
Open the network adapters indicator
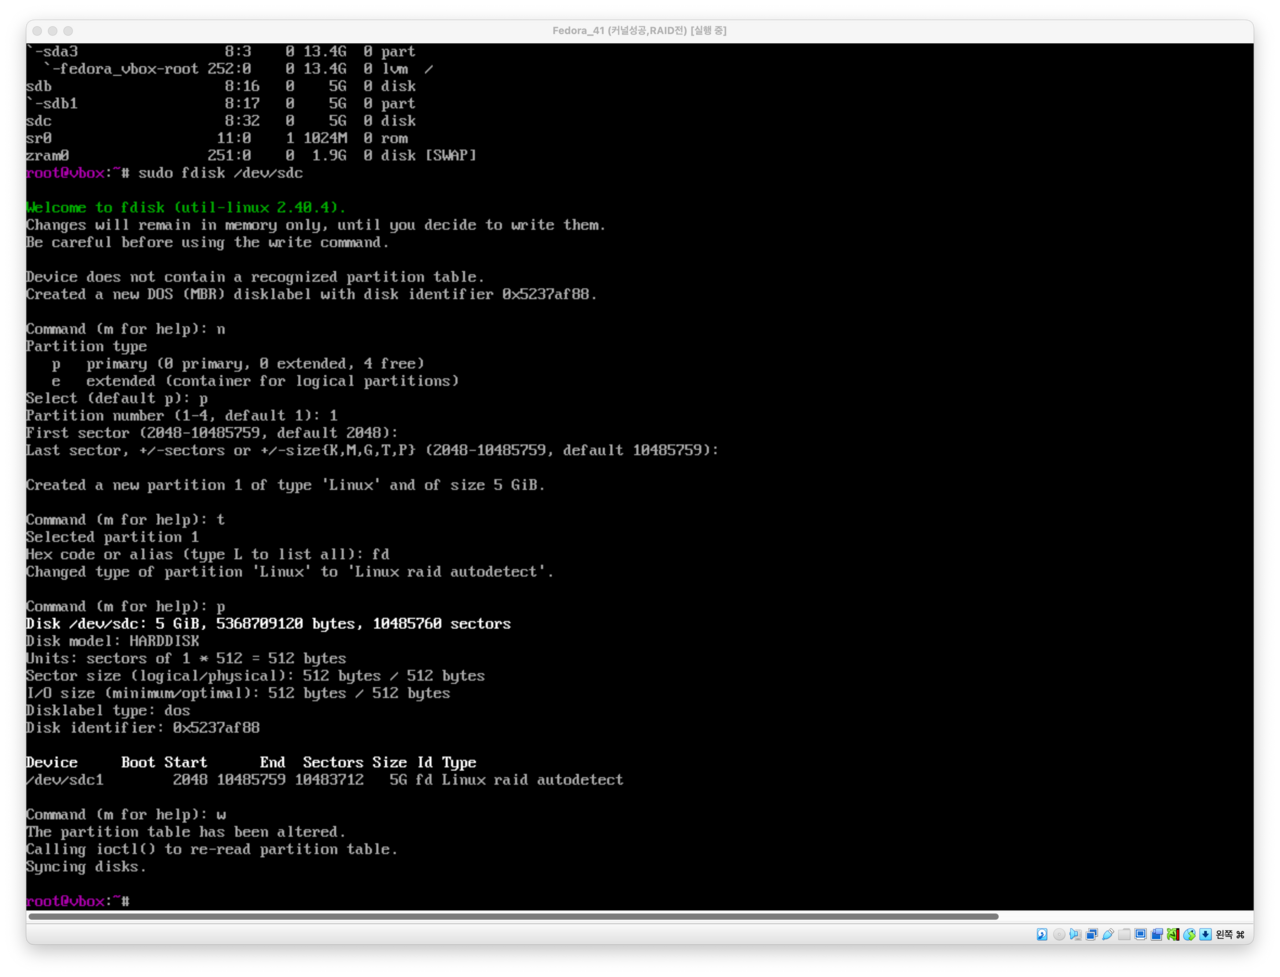pyautogui.click(x=1092, y=935)
